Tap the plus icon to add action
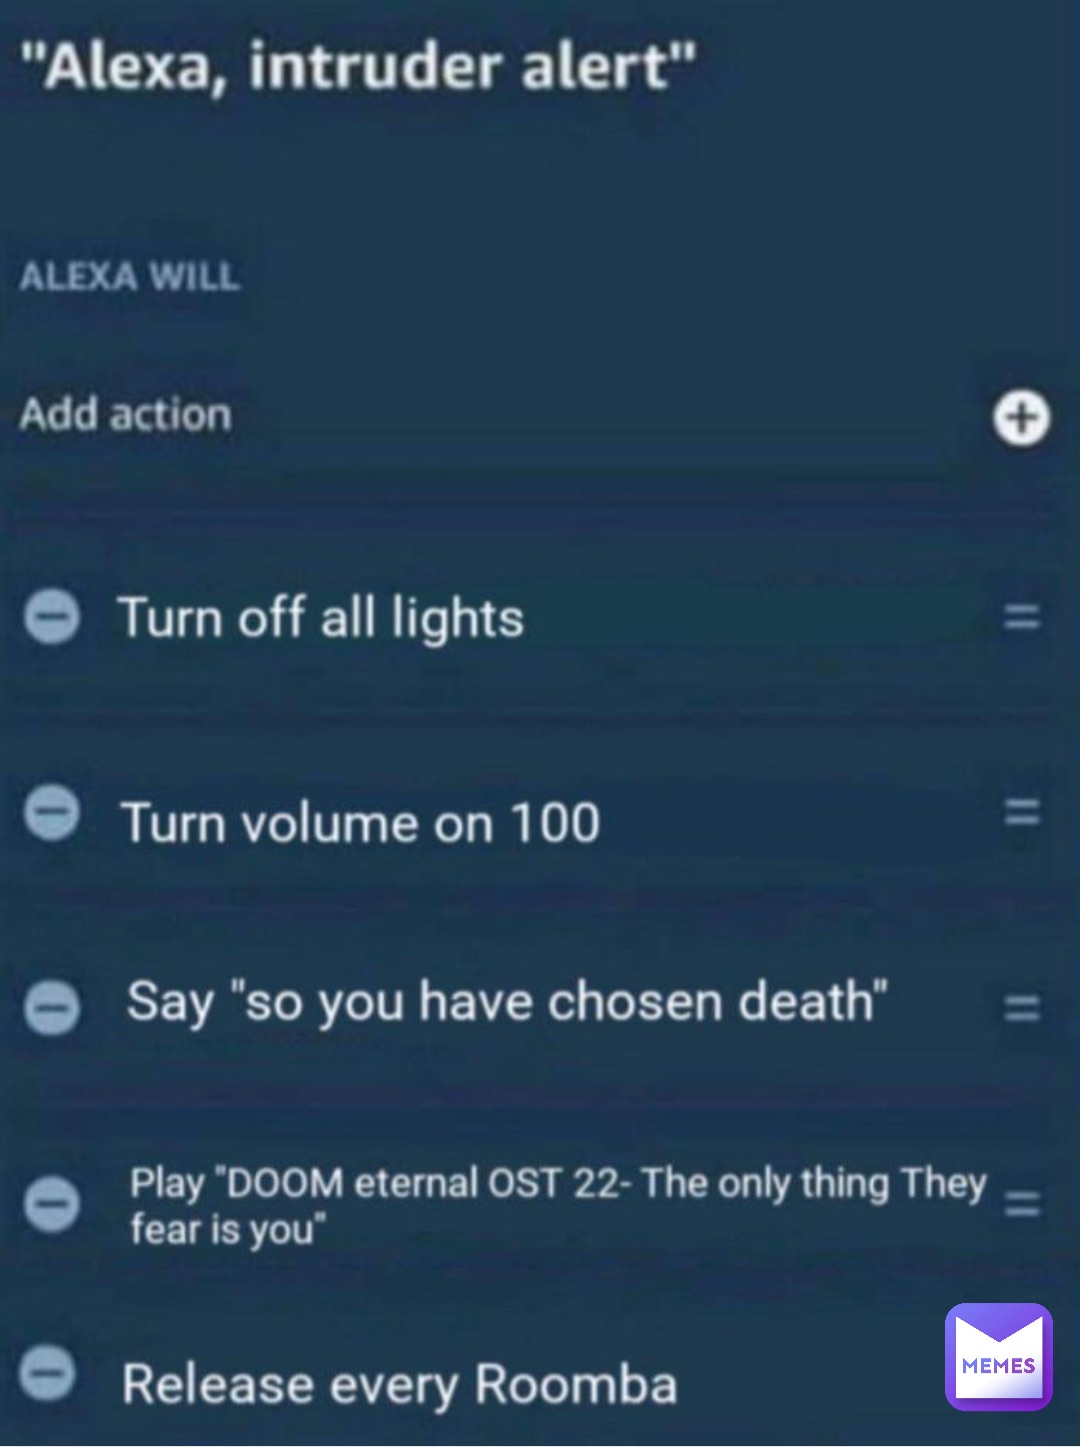The image size is (1080, 1448). (1021, 417)
